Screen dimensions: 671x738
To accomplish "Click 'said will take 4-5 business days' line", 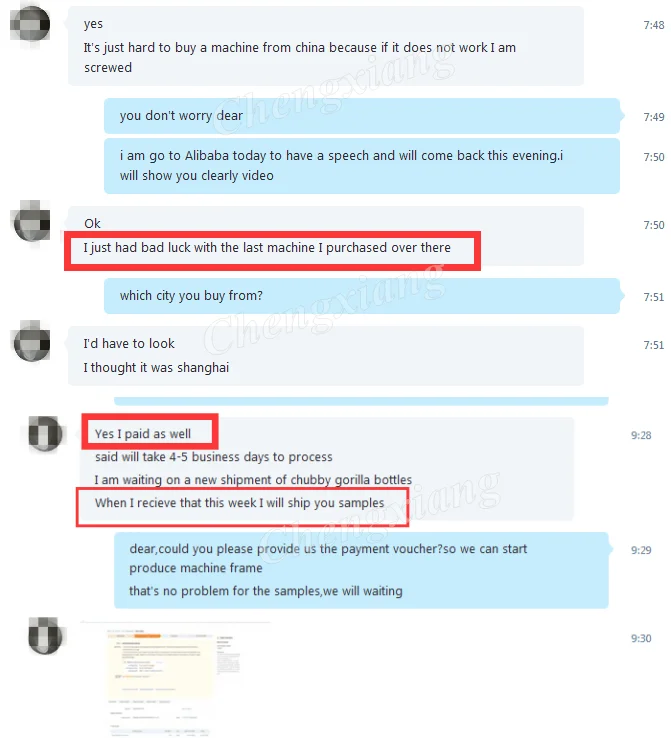I will point(214,457).
